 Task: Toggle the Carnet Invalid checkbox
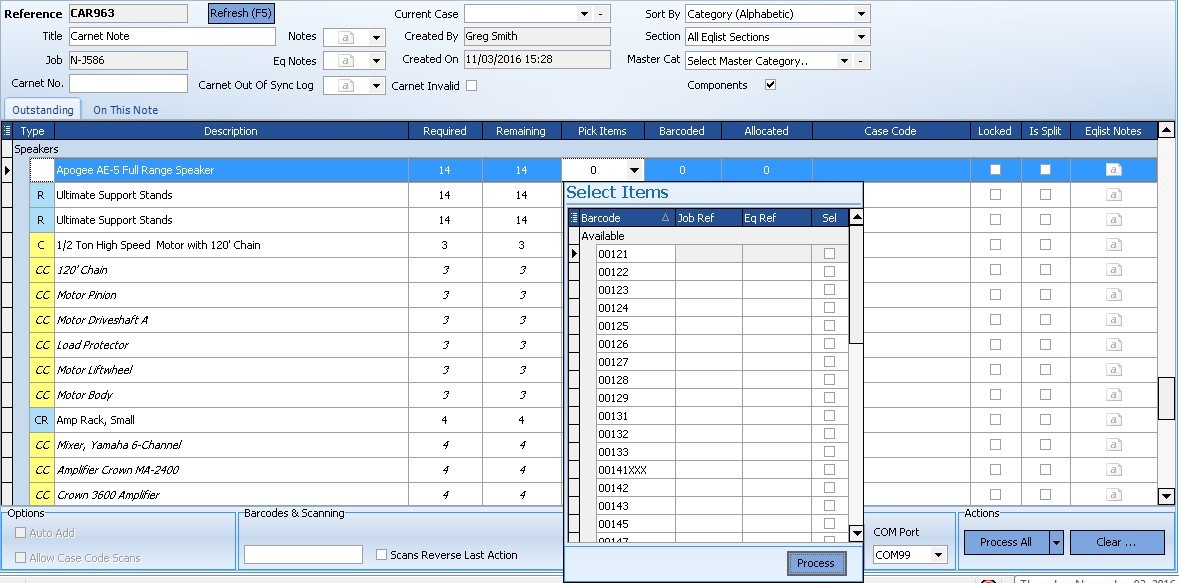tap(472, 86)
